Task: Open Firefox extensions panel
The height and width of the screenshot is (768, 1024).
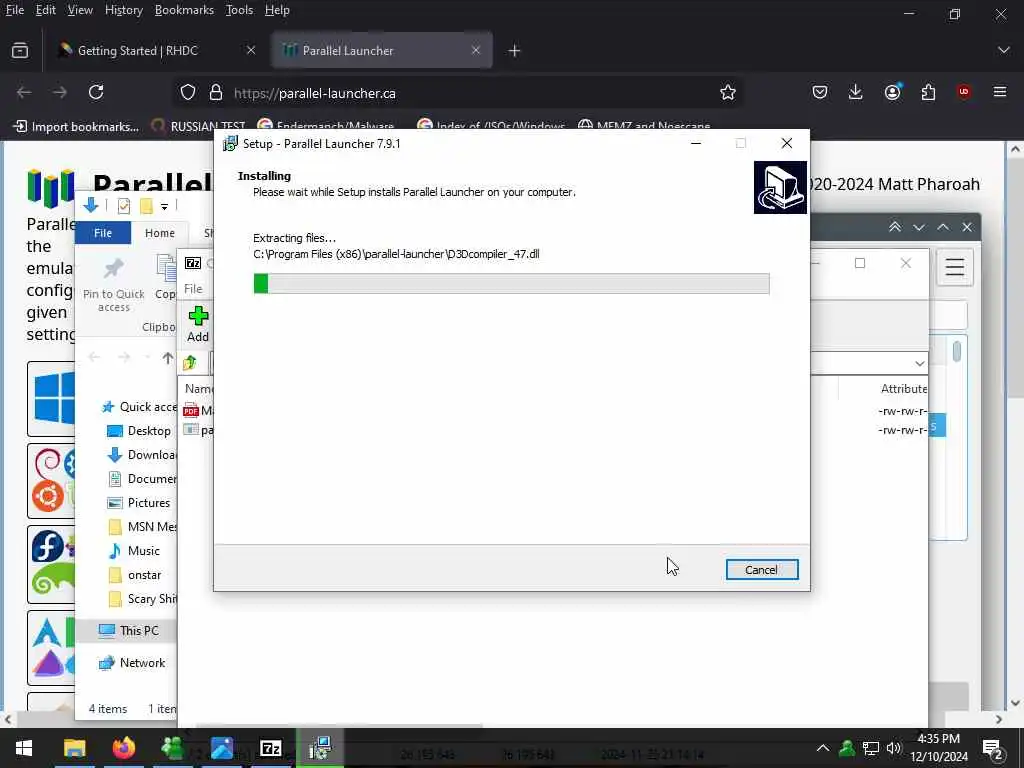Action: tap(928, 92)
